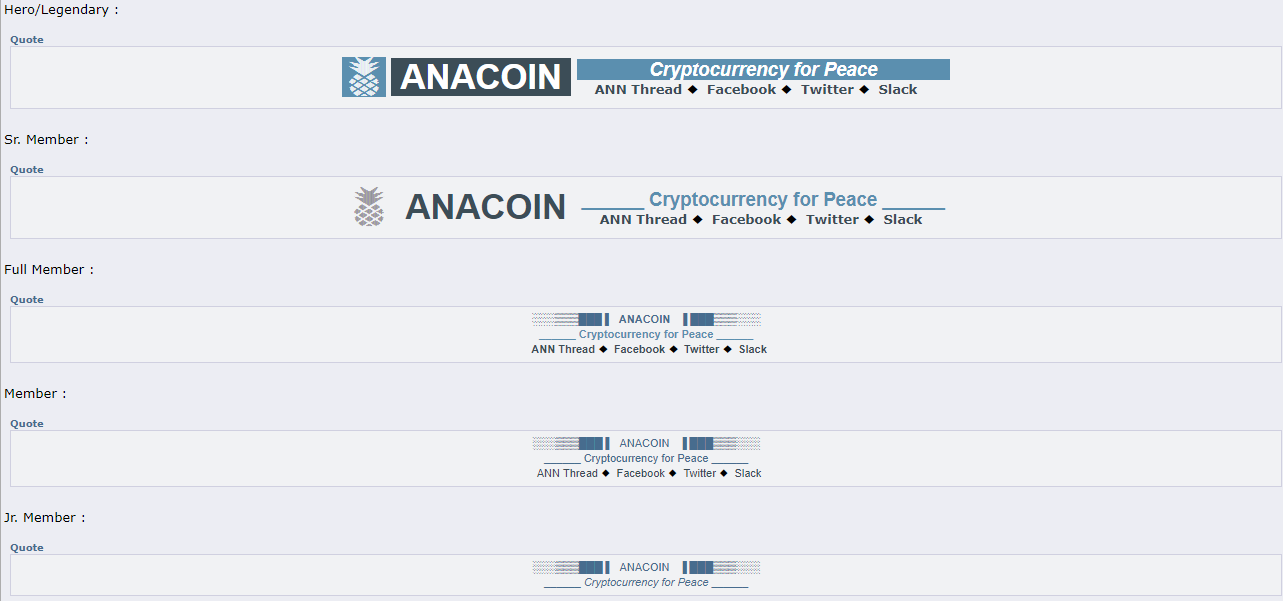Open ANN Thread link in Hero/Legendary signature
This screenshot has height=601, width=1283.
[638, 90]
